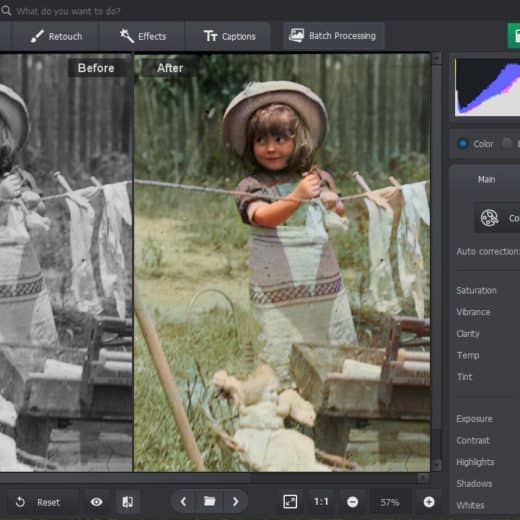Select the Color radio button
Viewport: 520px width, 520px height.
click(463, 144)
